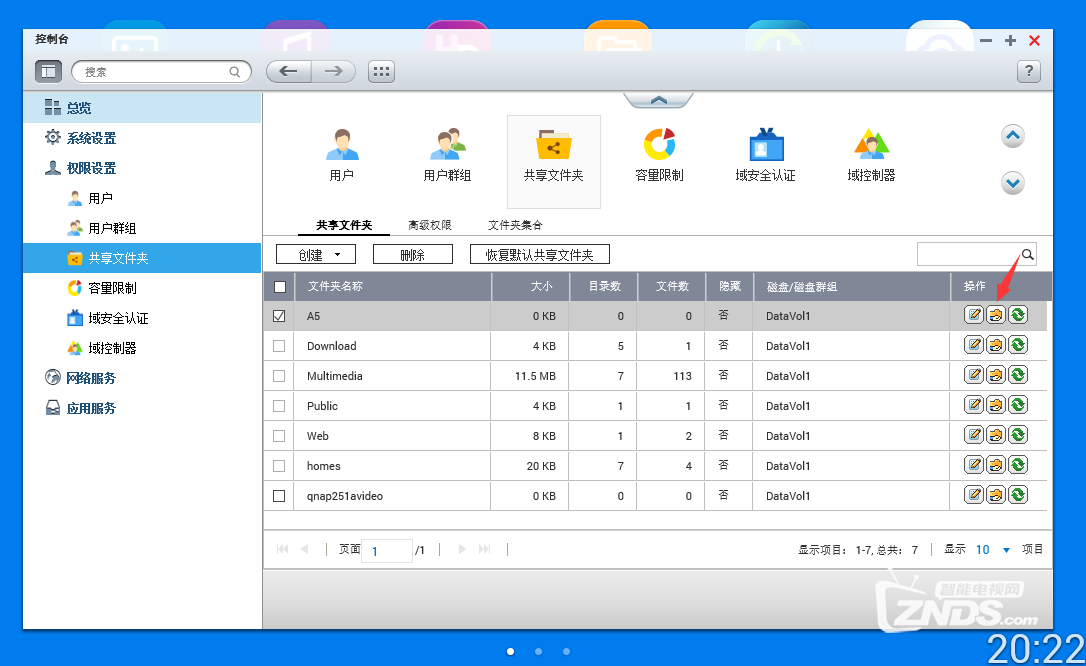Image resolution: width=1086 pixels, height=666 pixels.
Task: Check the qnap251avideo folder checkbox
Action: coord(279,496)
